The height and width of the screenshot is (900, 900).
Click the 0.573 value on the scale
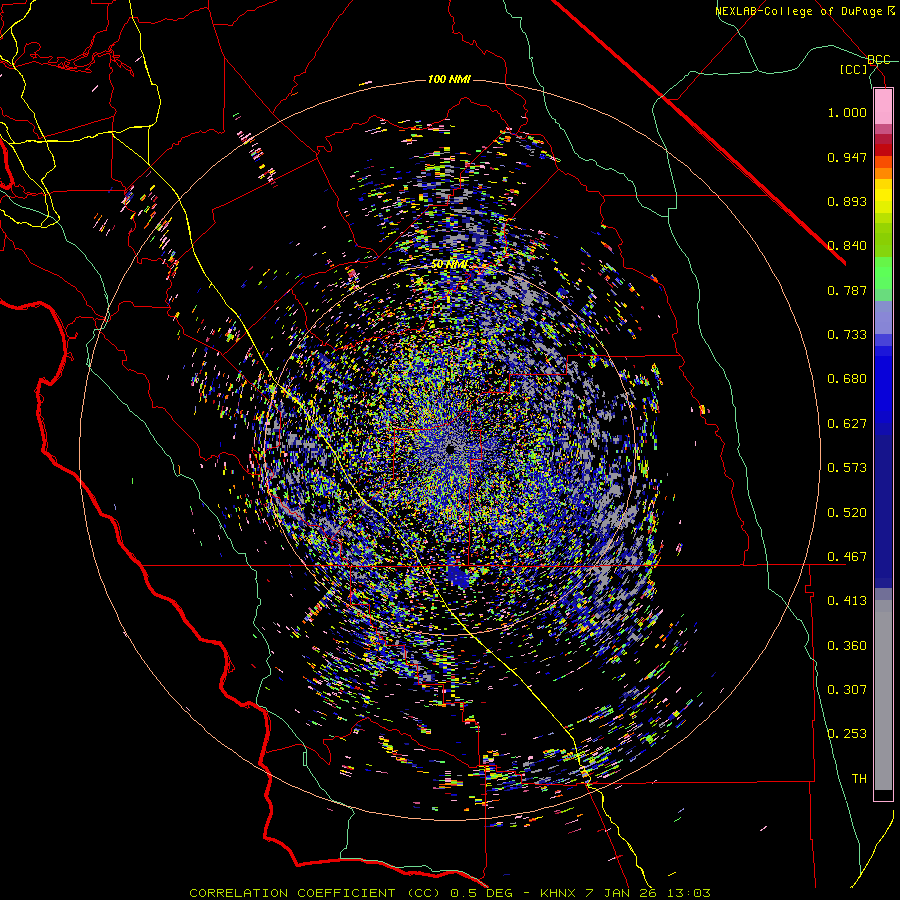click(x=847, y=468)
